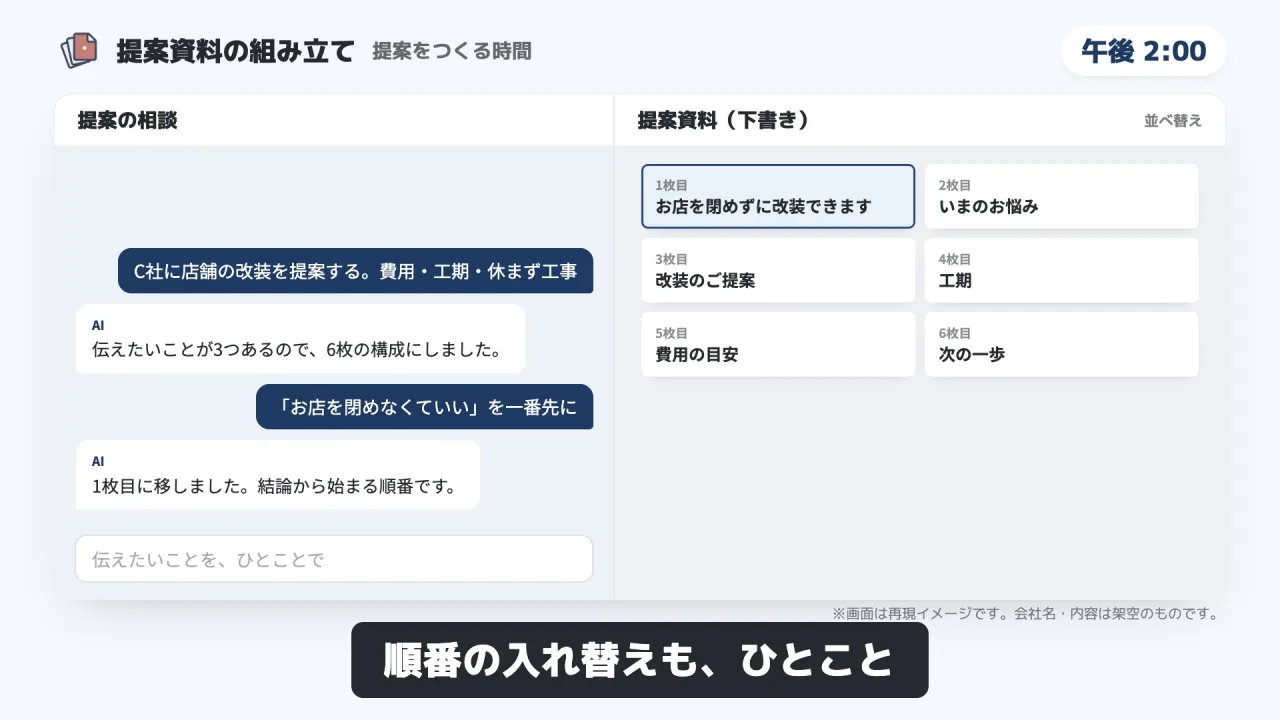The width and height of the screenshot is (1280, 720).
Task: Select slide card 1枚目 お店を閉めずに改装できます
Action: (778, 196)
